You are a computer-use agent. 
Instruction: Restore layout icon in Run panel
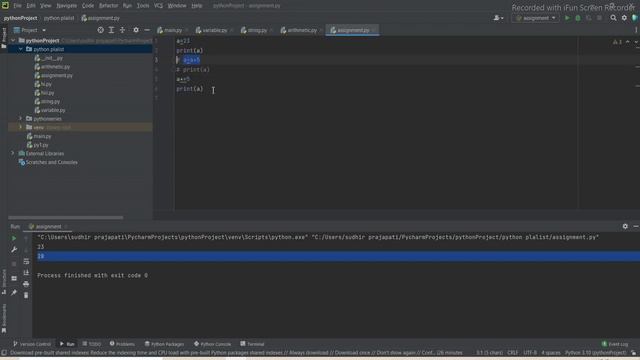point(14,278)
